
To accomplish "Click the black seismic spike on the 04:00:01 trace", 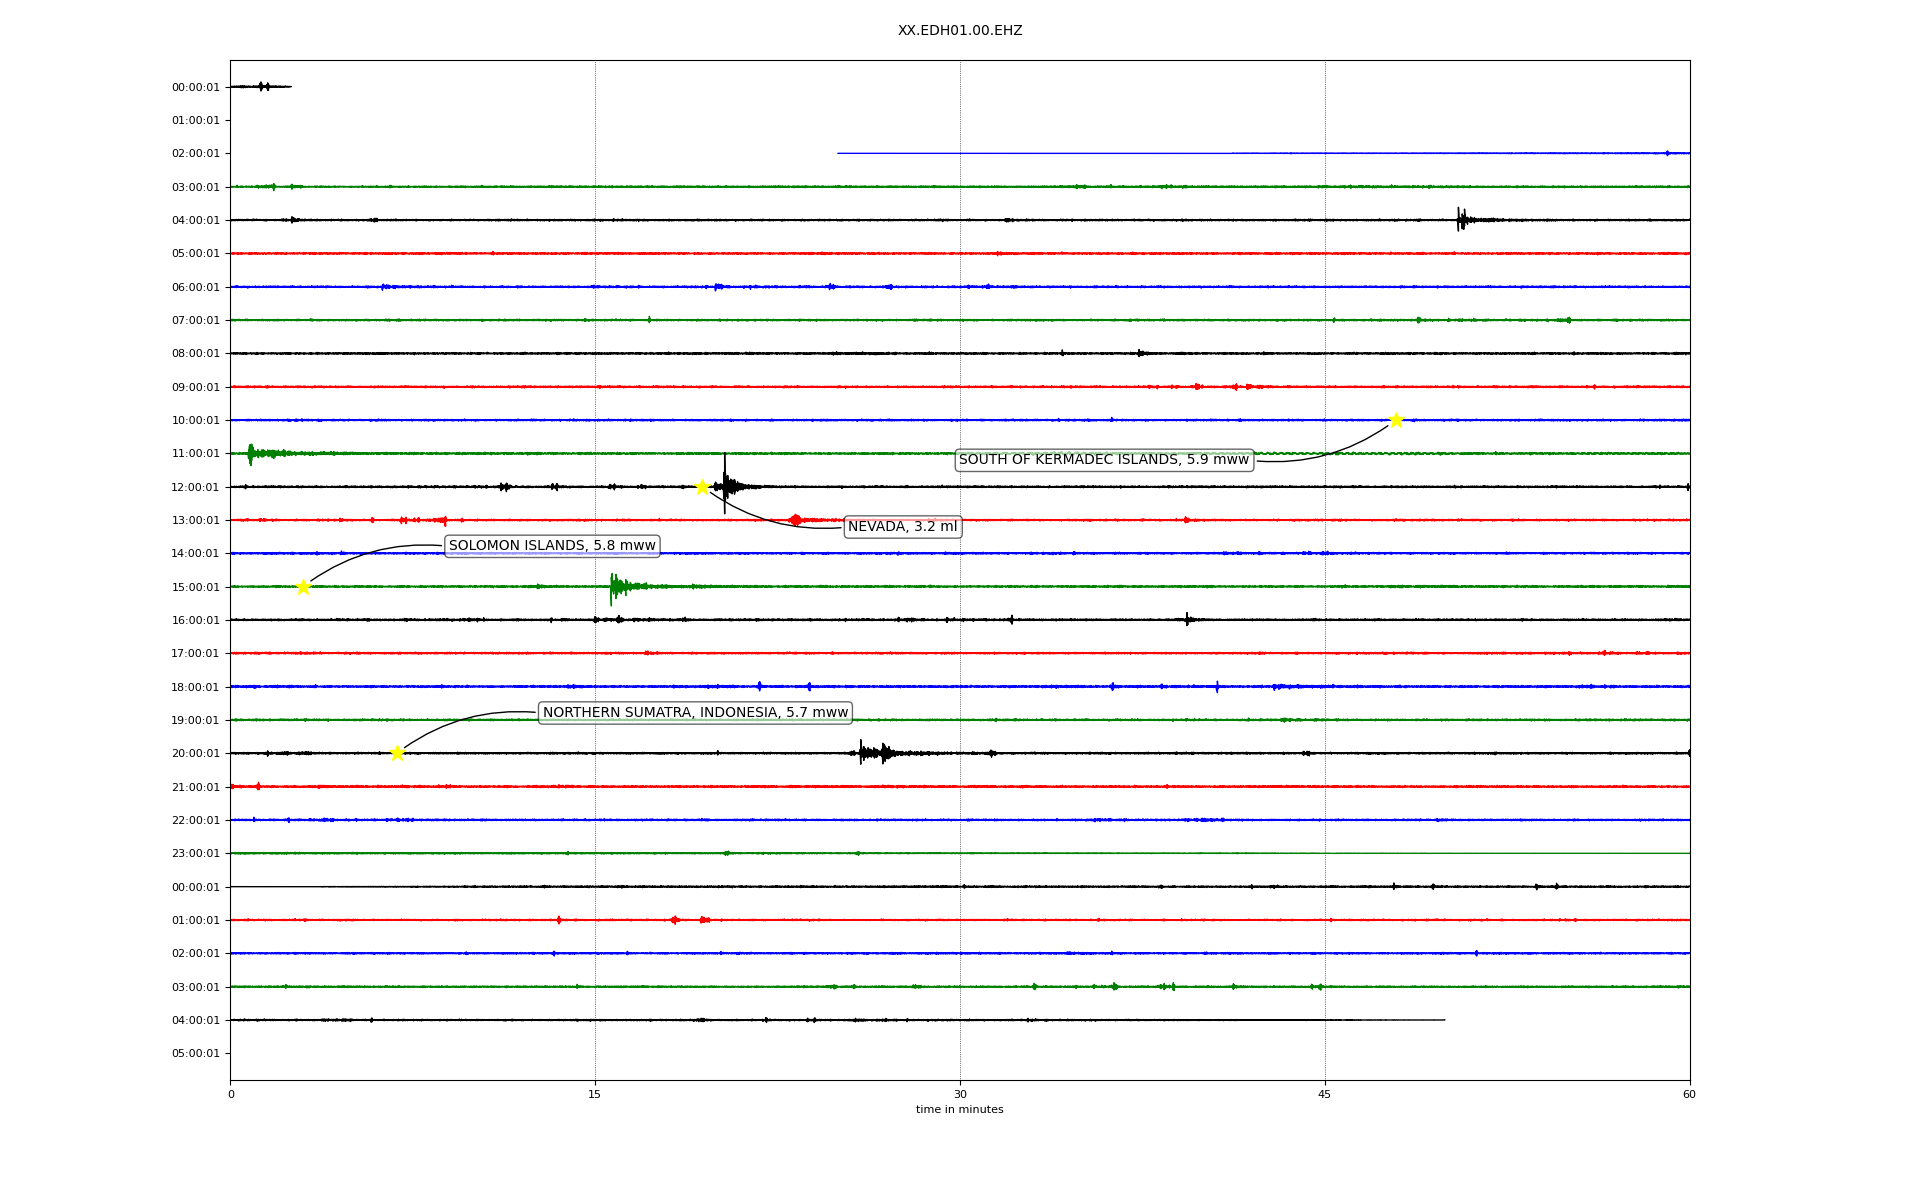I will point(1462,219).
